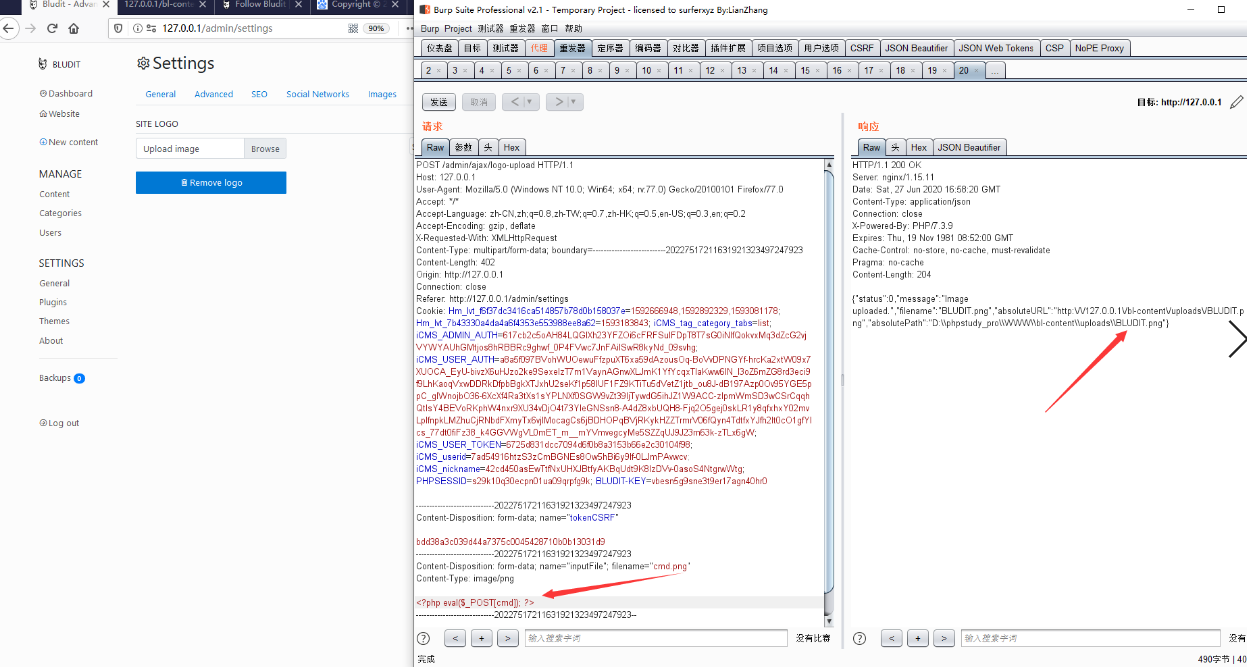Select the Advanced settings tab
The height and width of the screenshot is (667, 1247).
214,94
